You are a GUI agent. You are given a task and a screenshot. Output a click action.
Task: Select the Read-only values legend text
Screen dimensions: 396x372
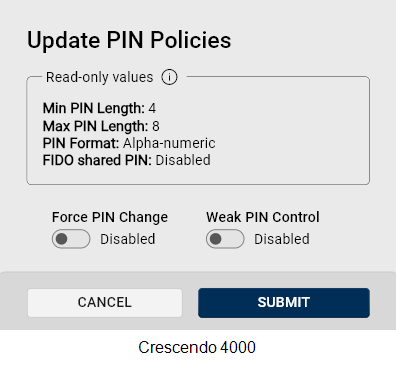[x=99, y=77]
